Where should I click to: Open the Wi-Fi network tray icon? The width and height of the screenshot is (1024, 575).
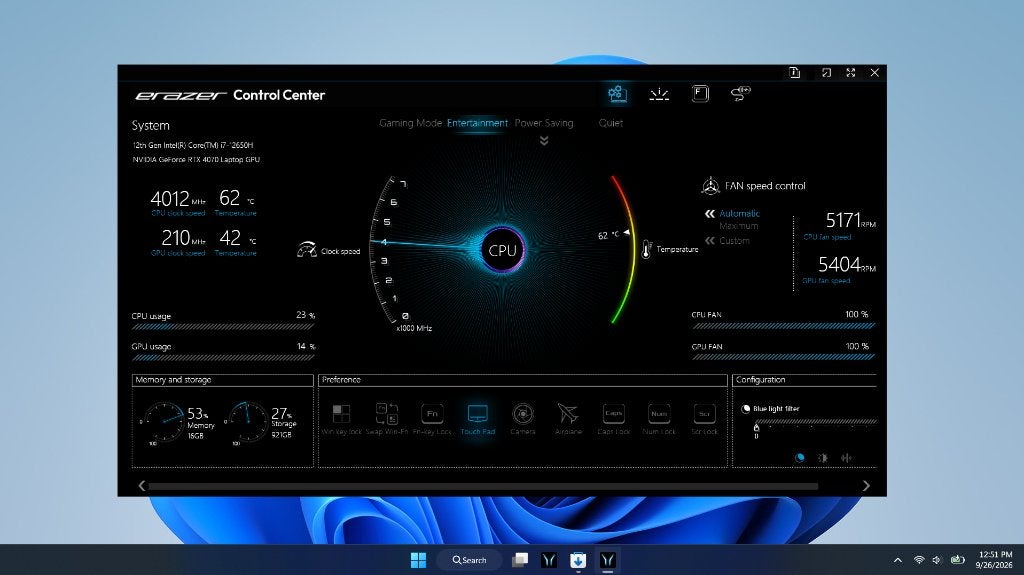[x=919, y=560]
